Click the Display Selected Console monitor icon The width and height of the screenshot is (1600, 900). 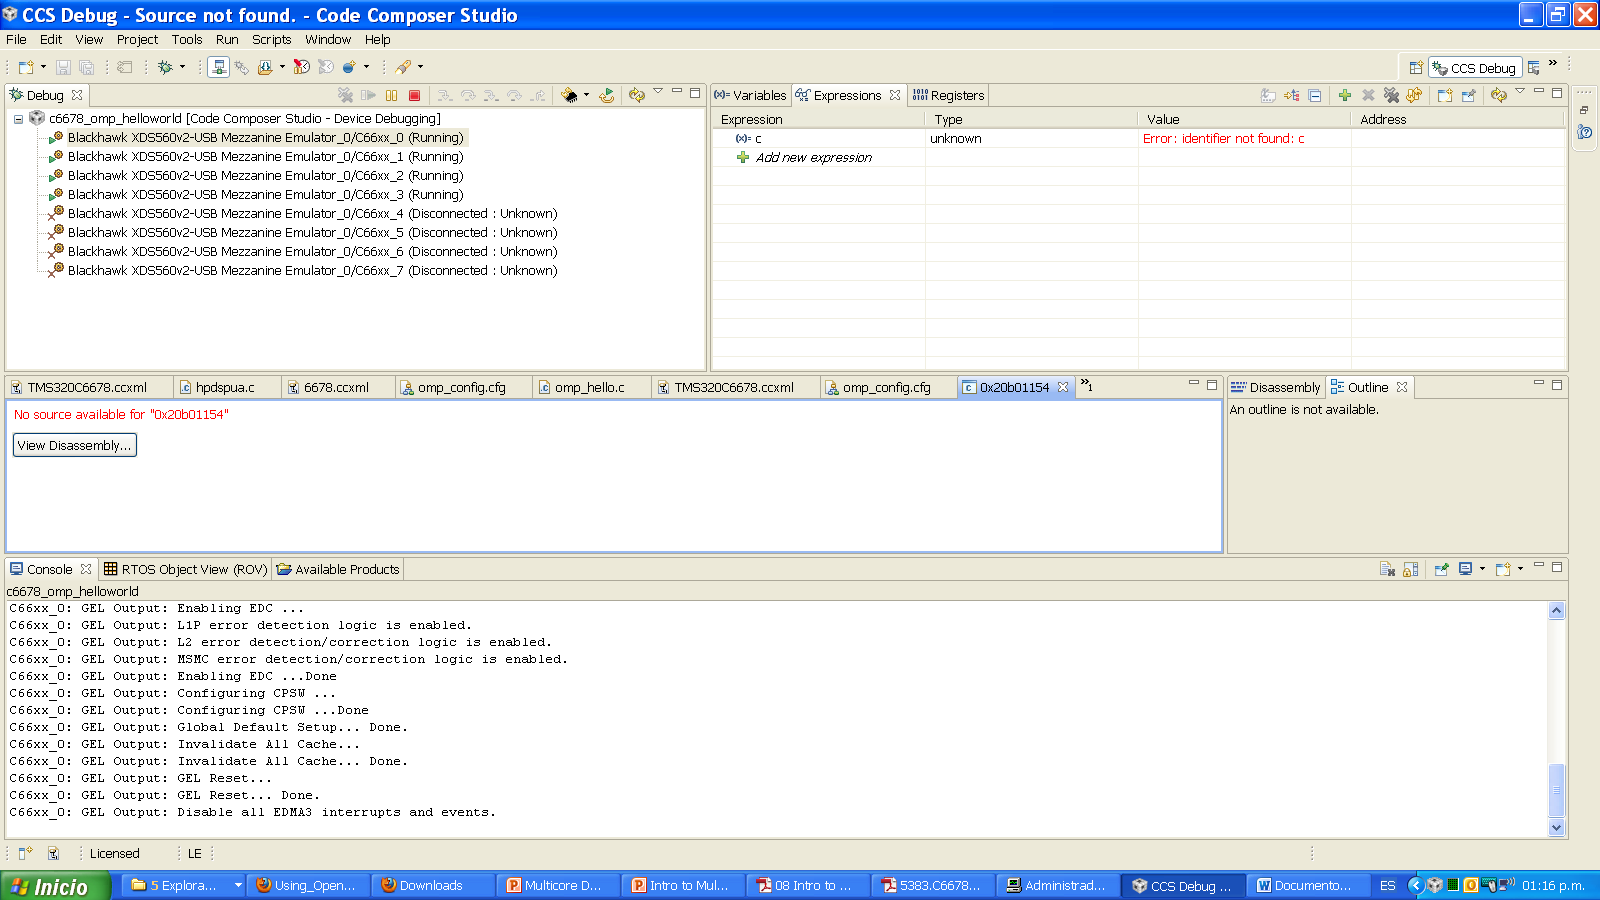coord(1465,569)
